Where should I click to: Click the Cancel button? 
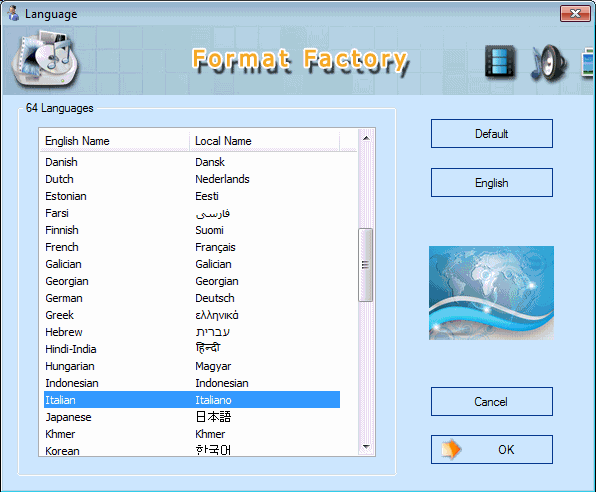491,402
